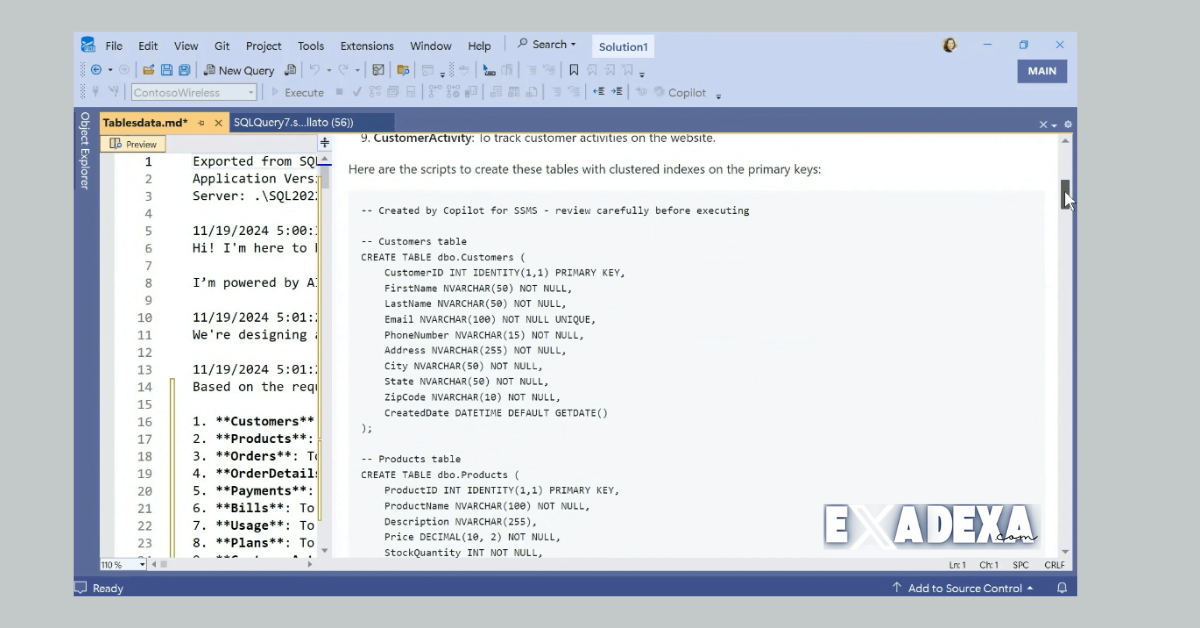The height and width of the screenshot is (628, 1200).
Task: Toggle the SPC indicator in status bar
Action: pyautogui.click(x=1020, y=565)
